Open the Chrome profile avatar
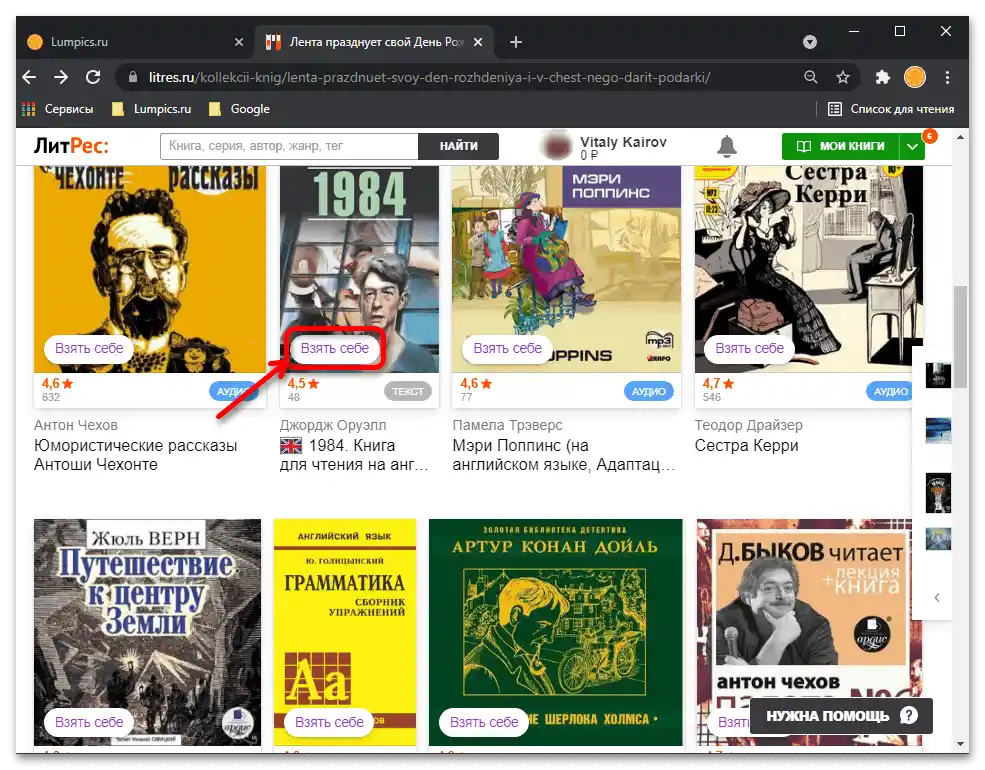 [915, 77]
